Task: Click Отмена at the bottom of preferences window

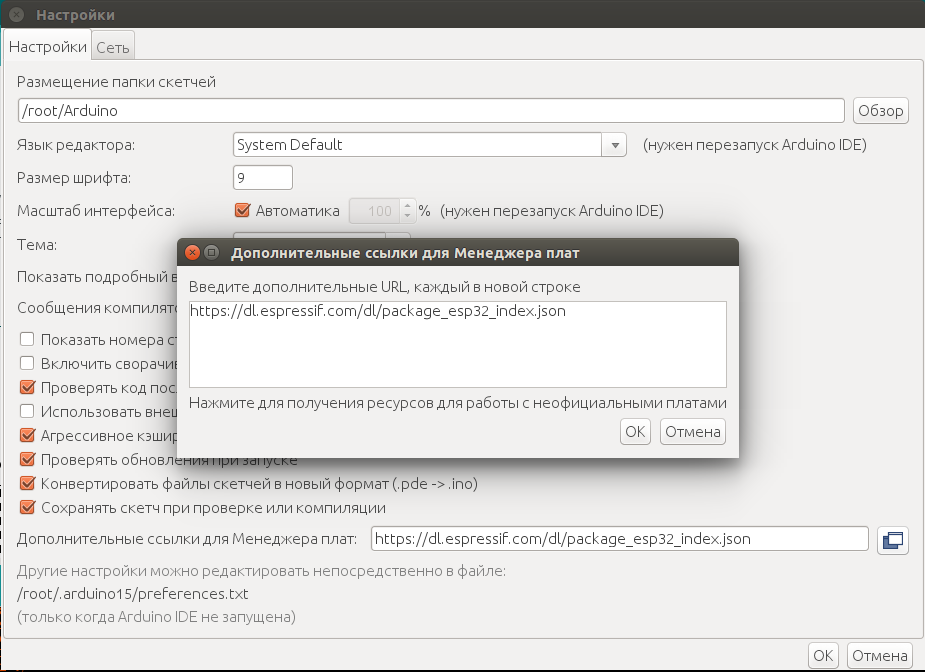Action: tap(880, 656)
